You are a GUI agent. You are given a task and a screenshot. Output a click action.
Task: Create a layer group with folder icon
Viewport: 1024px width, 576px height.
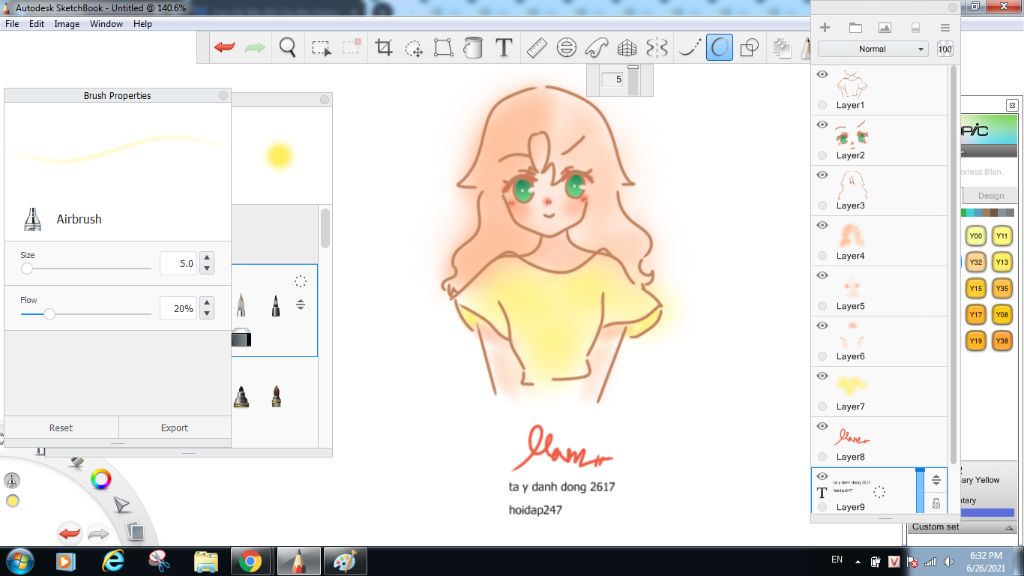coord(855,27)
